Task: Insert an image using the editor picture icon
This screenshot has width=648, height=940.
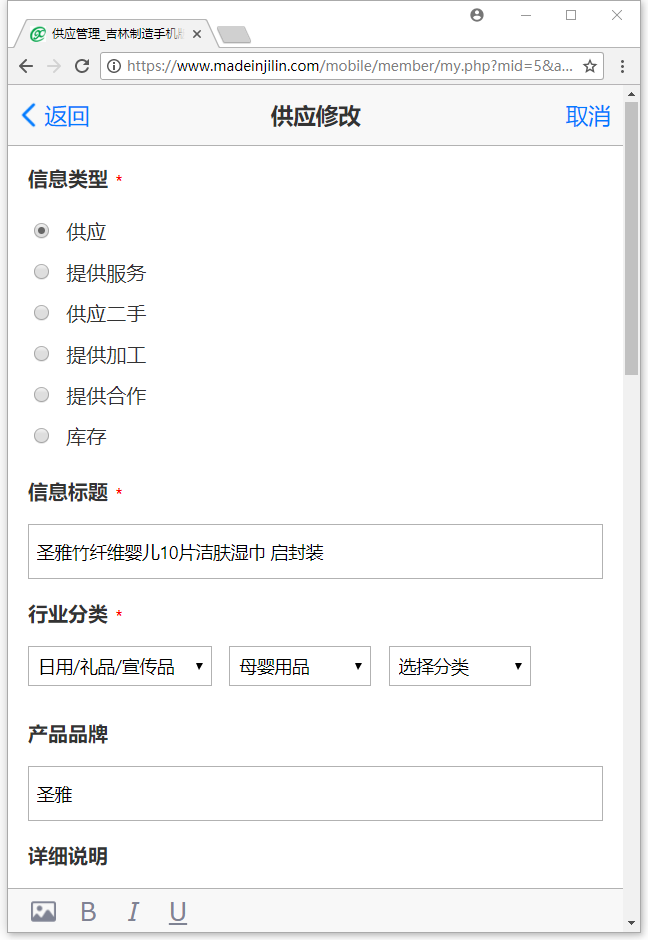Action: [43, 912]
